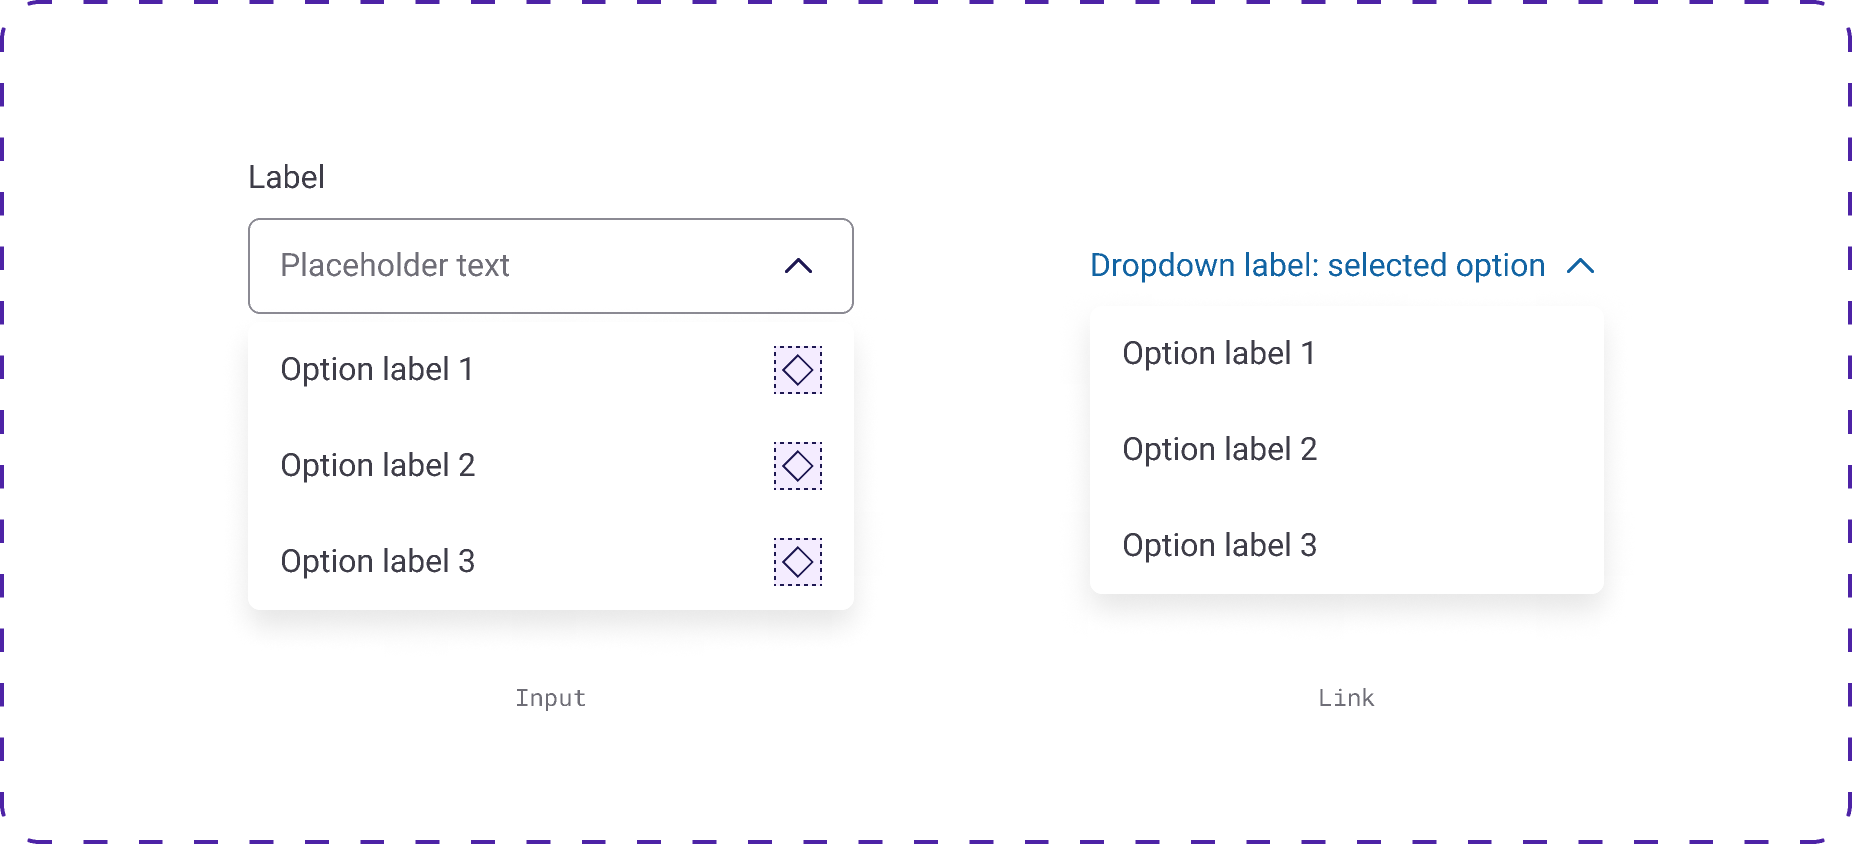Click the Input caption below the left dropdown
Screen dimensions: 1852x844
[550, 698]
